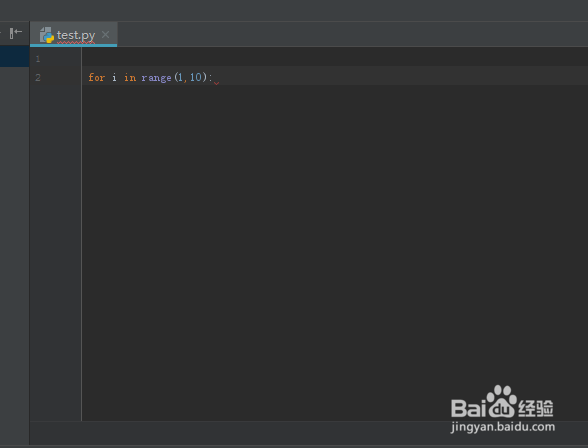Click the hide panel arrow icon
Screen dimensions: 588x448
click(x=15, y=33)
